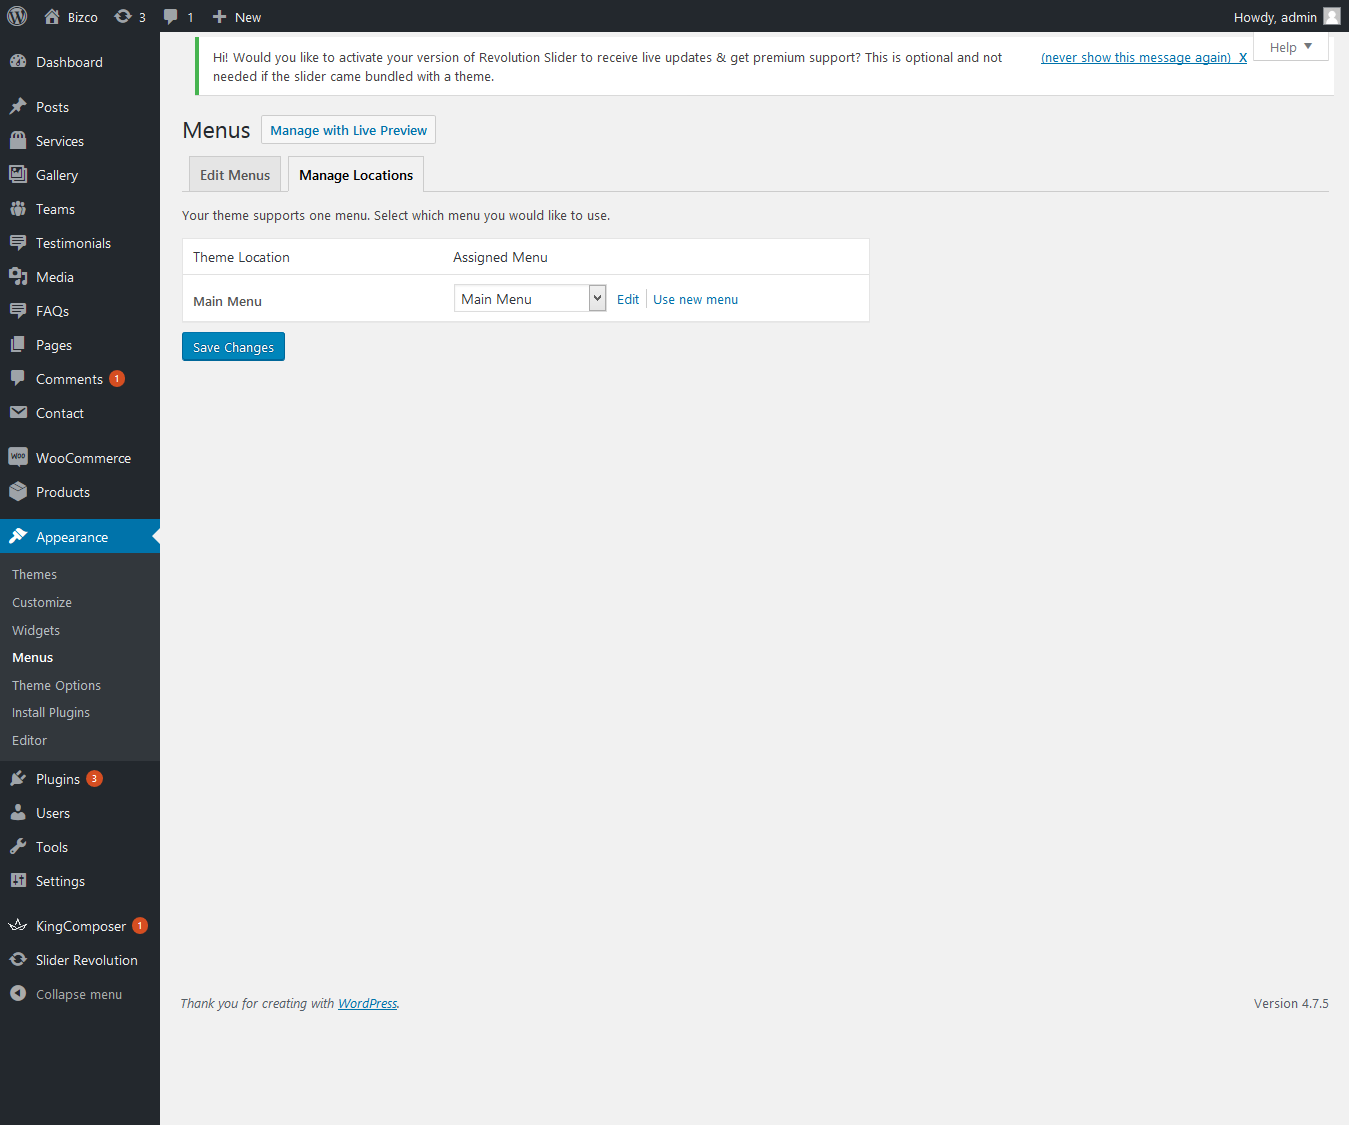The height and width of the screenshot is (1125, 1349).
Task: Click the Gallery icon in sidebar
Action: [18, 175]
